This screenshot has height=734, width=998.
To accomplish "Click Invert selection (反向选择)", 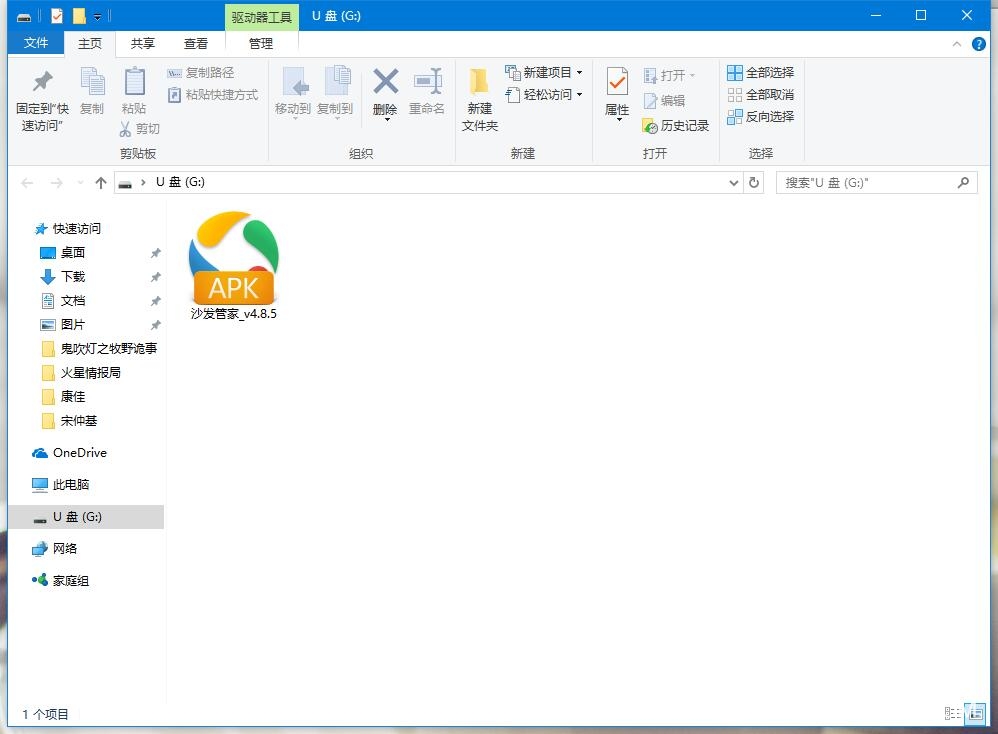I will (761, 116).
